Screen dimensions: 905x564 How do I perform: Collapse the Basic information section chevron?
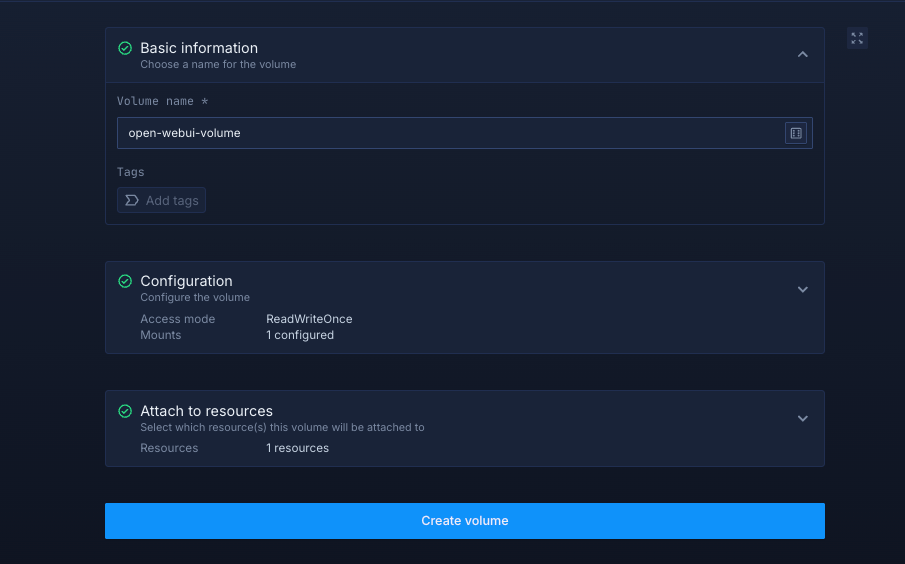pyautogui.click(x=802, y=55)
